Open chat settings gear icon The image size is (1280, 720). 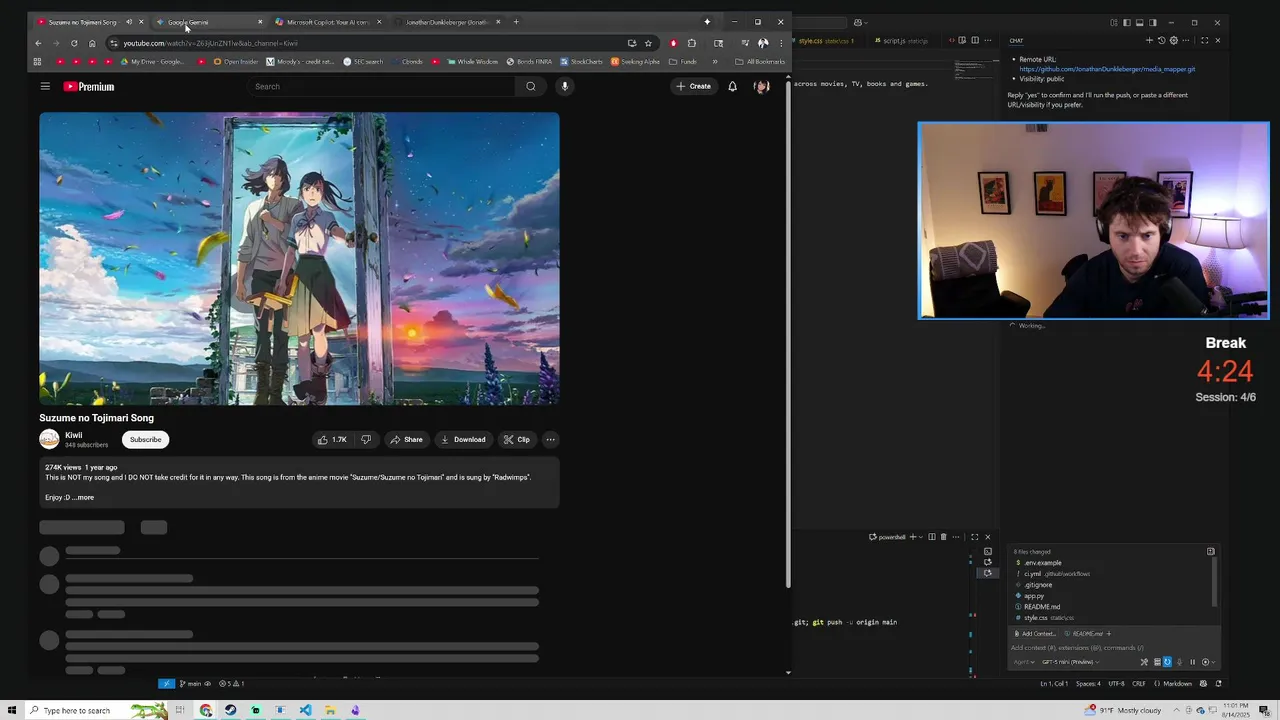(x=1172, y=40)
